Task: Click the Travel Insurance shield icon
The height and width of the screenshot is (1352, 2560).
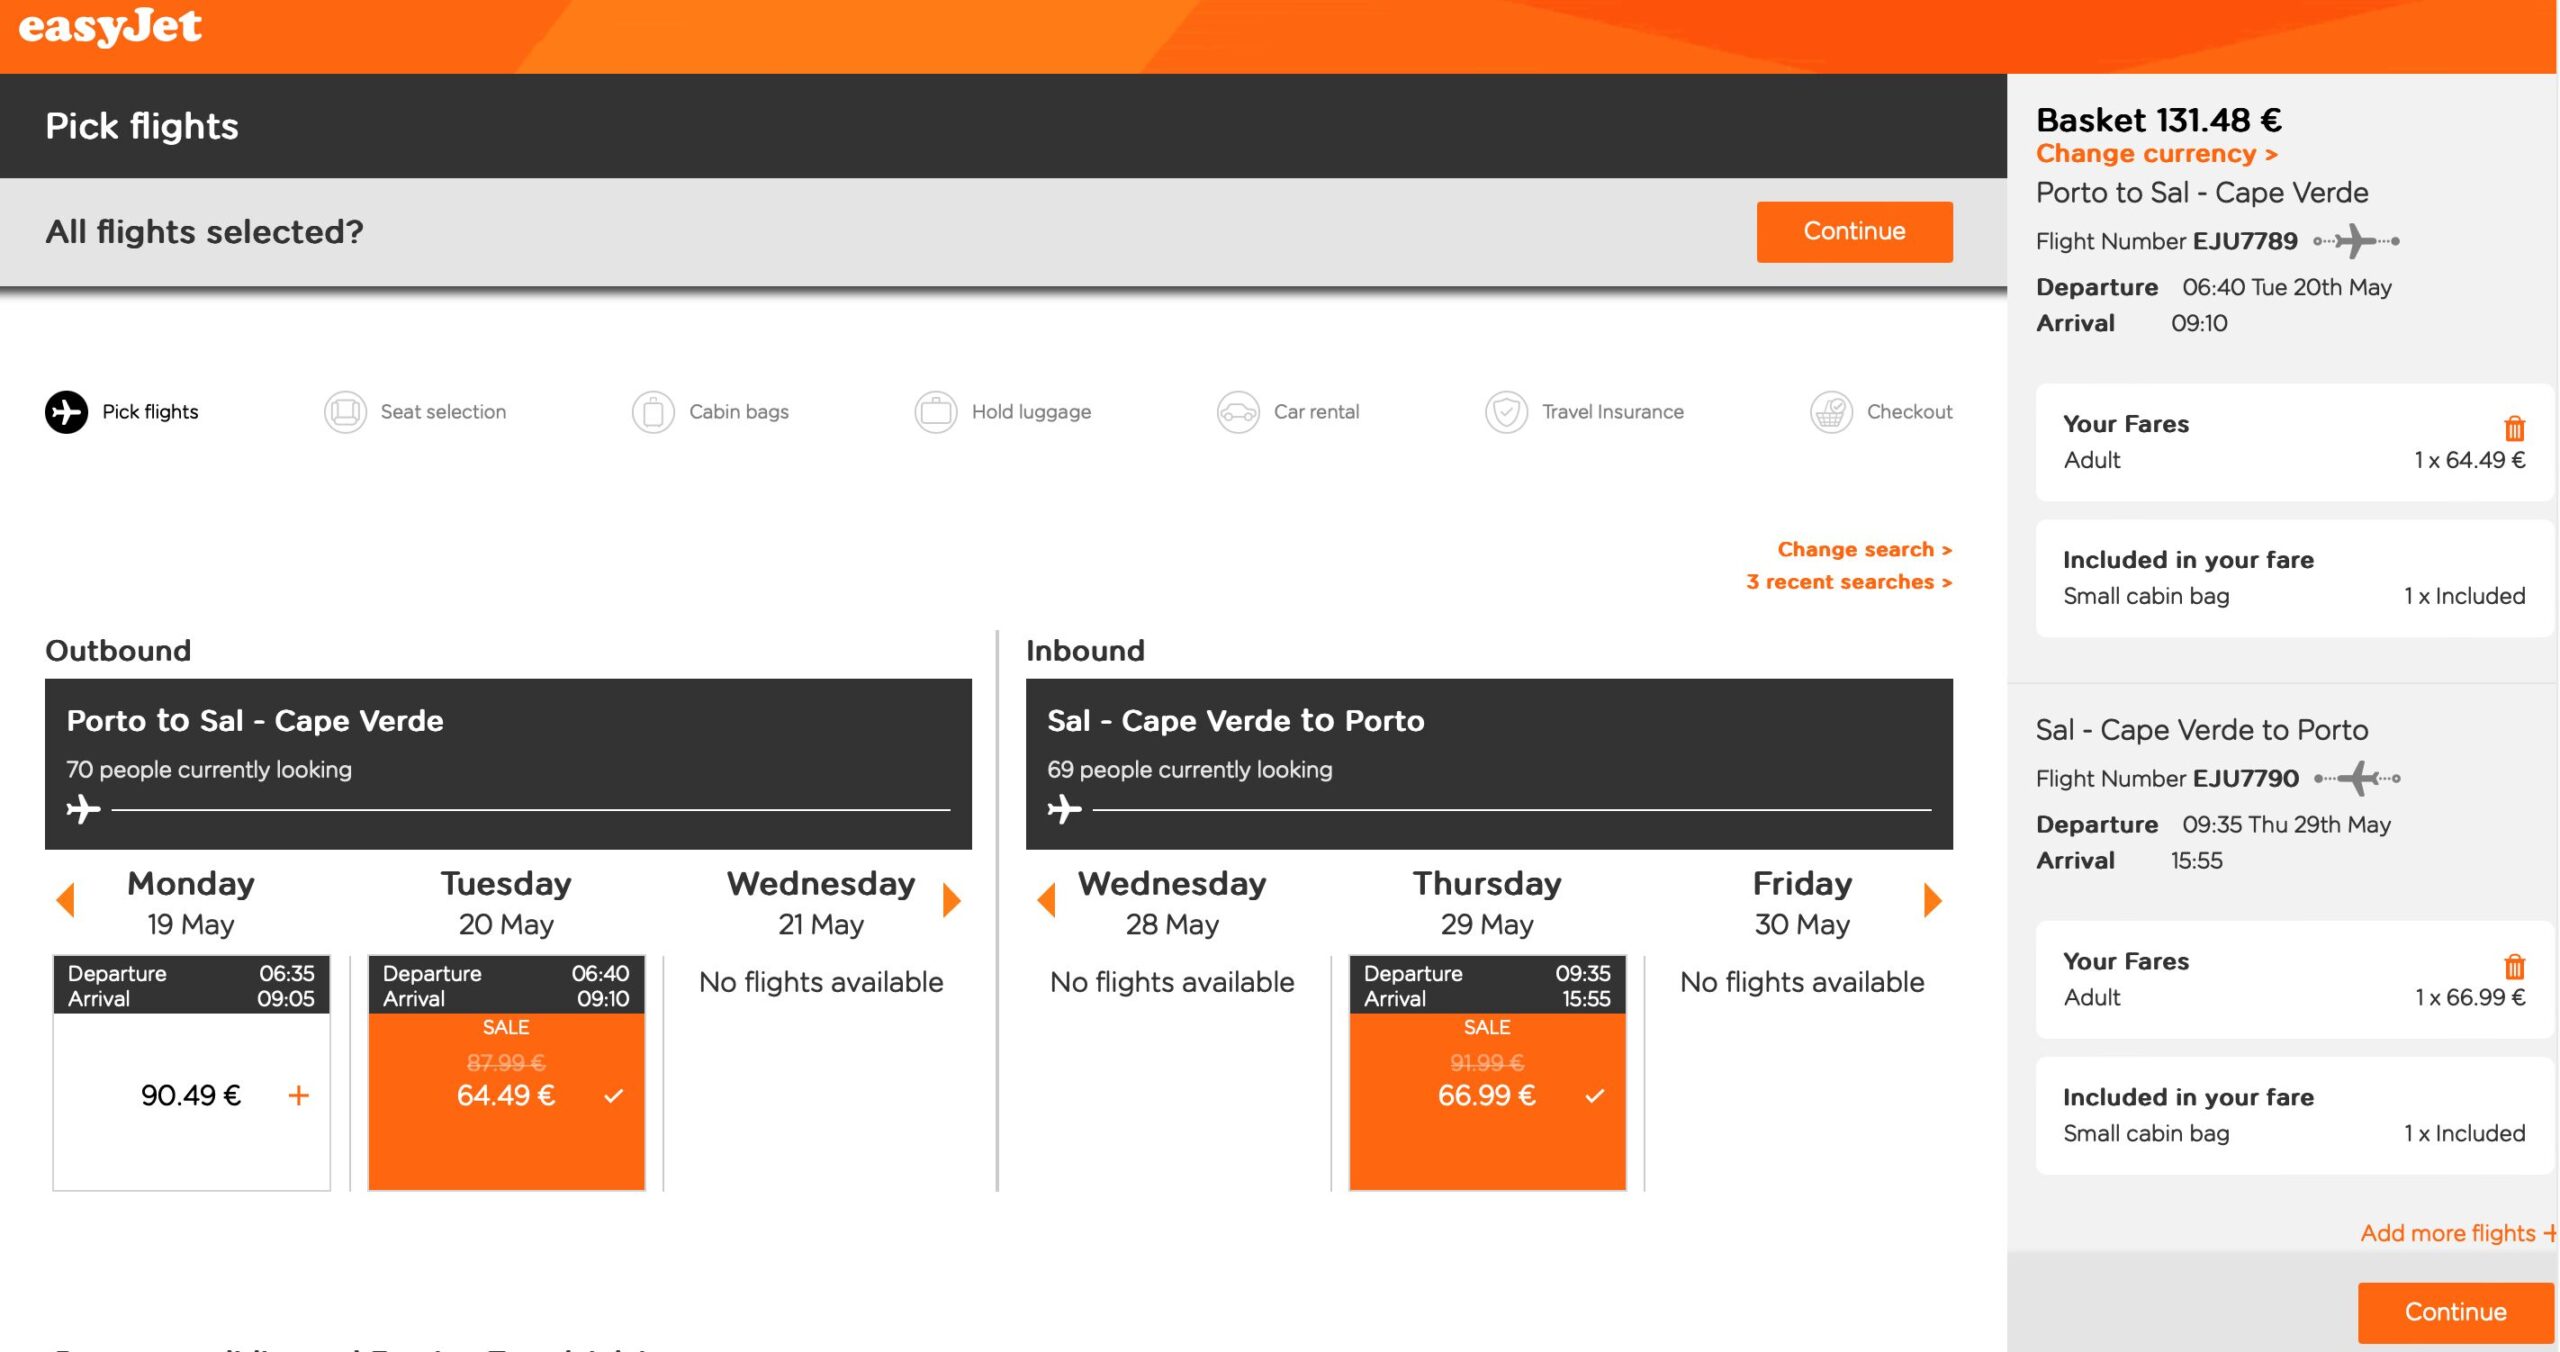Action: tap(1506, 412)
